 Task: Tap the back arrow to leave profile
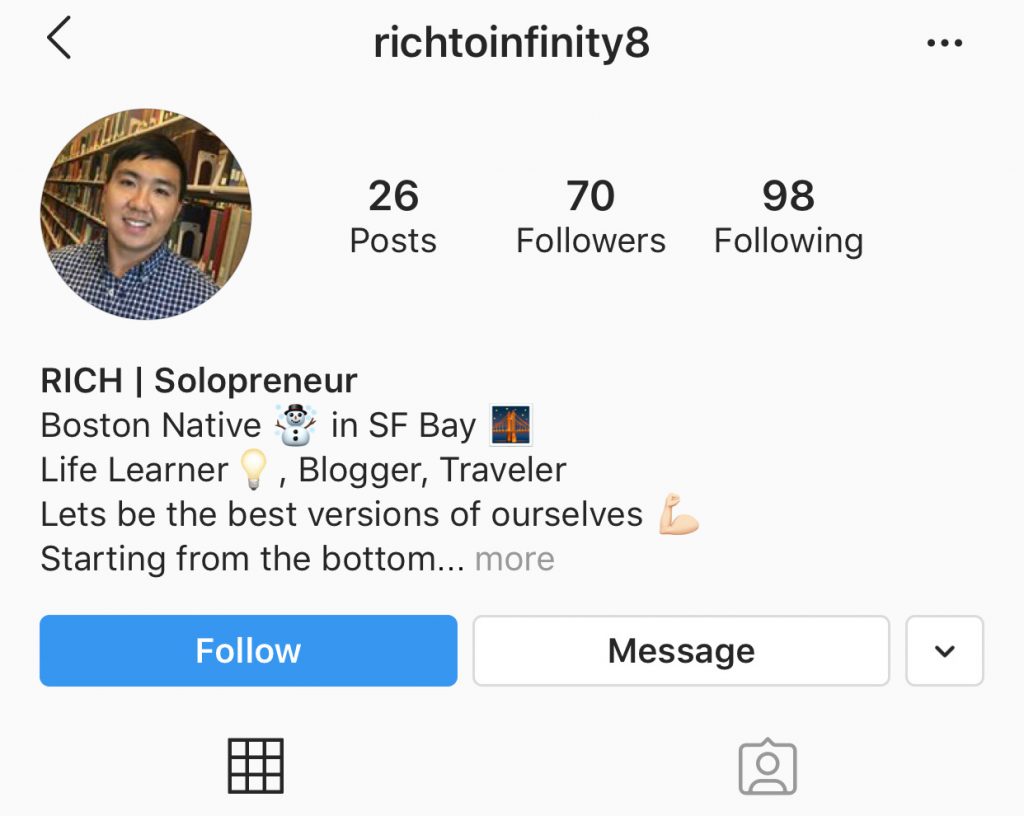pyautogui.click(x=59, y=40)
